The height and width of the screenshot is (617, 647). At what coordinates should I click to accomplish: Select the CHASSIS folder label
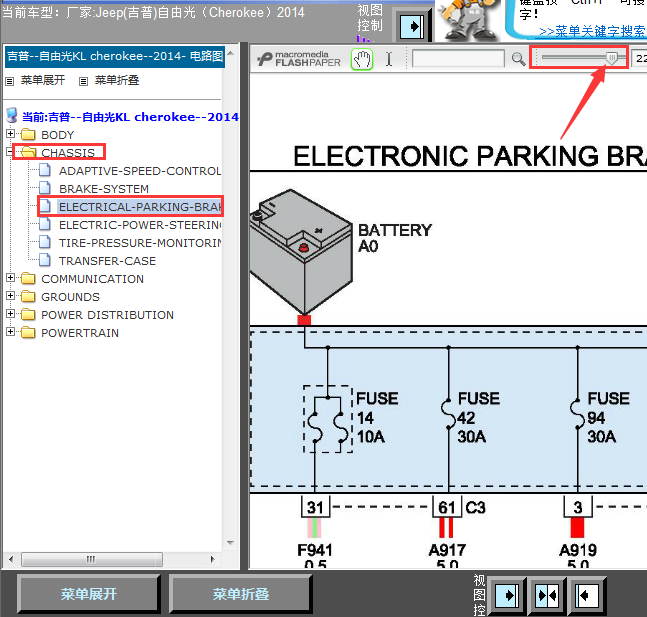[68, 153]
